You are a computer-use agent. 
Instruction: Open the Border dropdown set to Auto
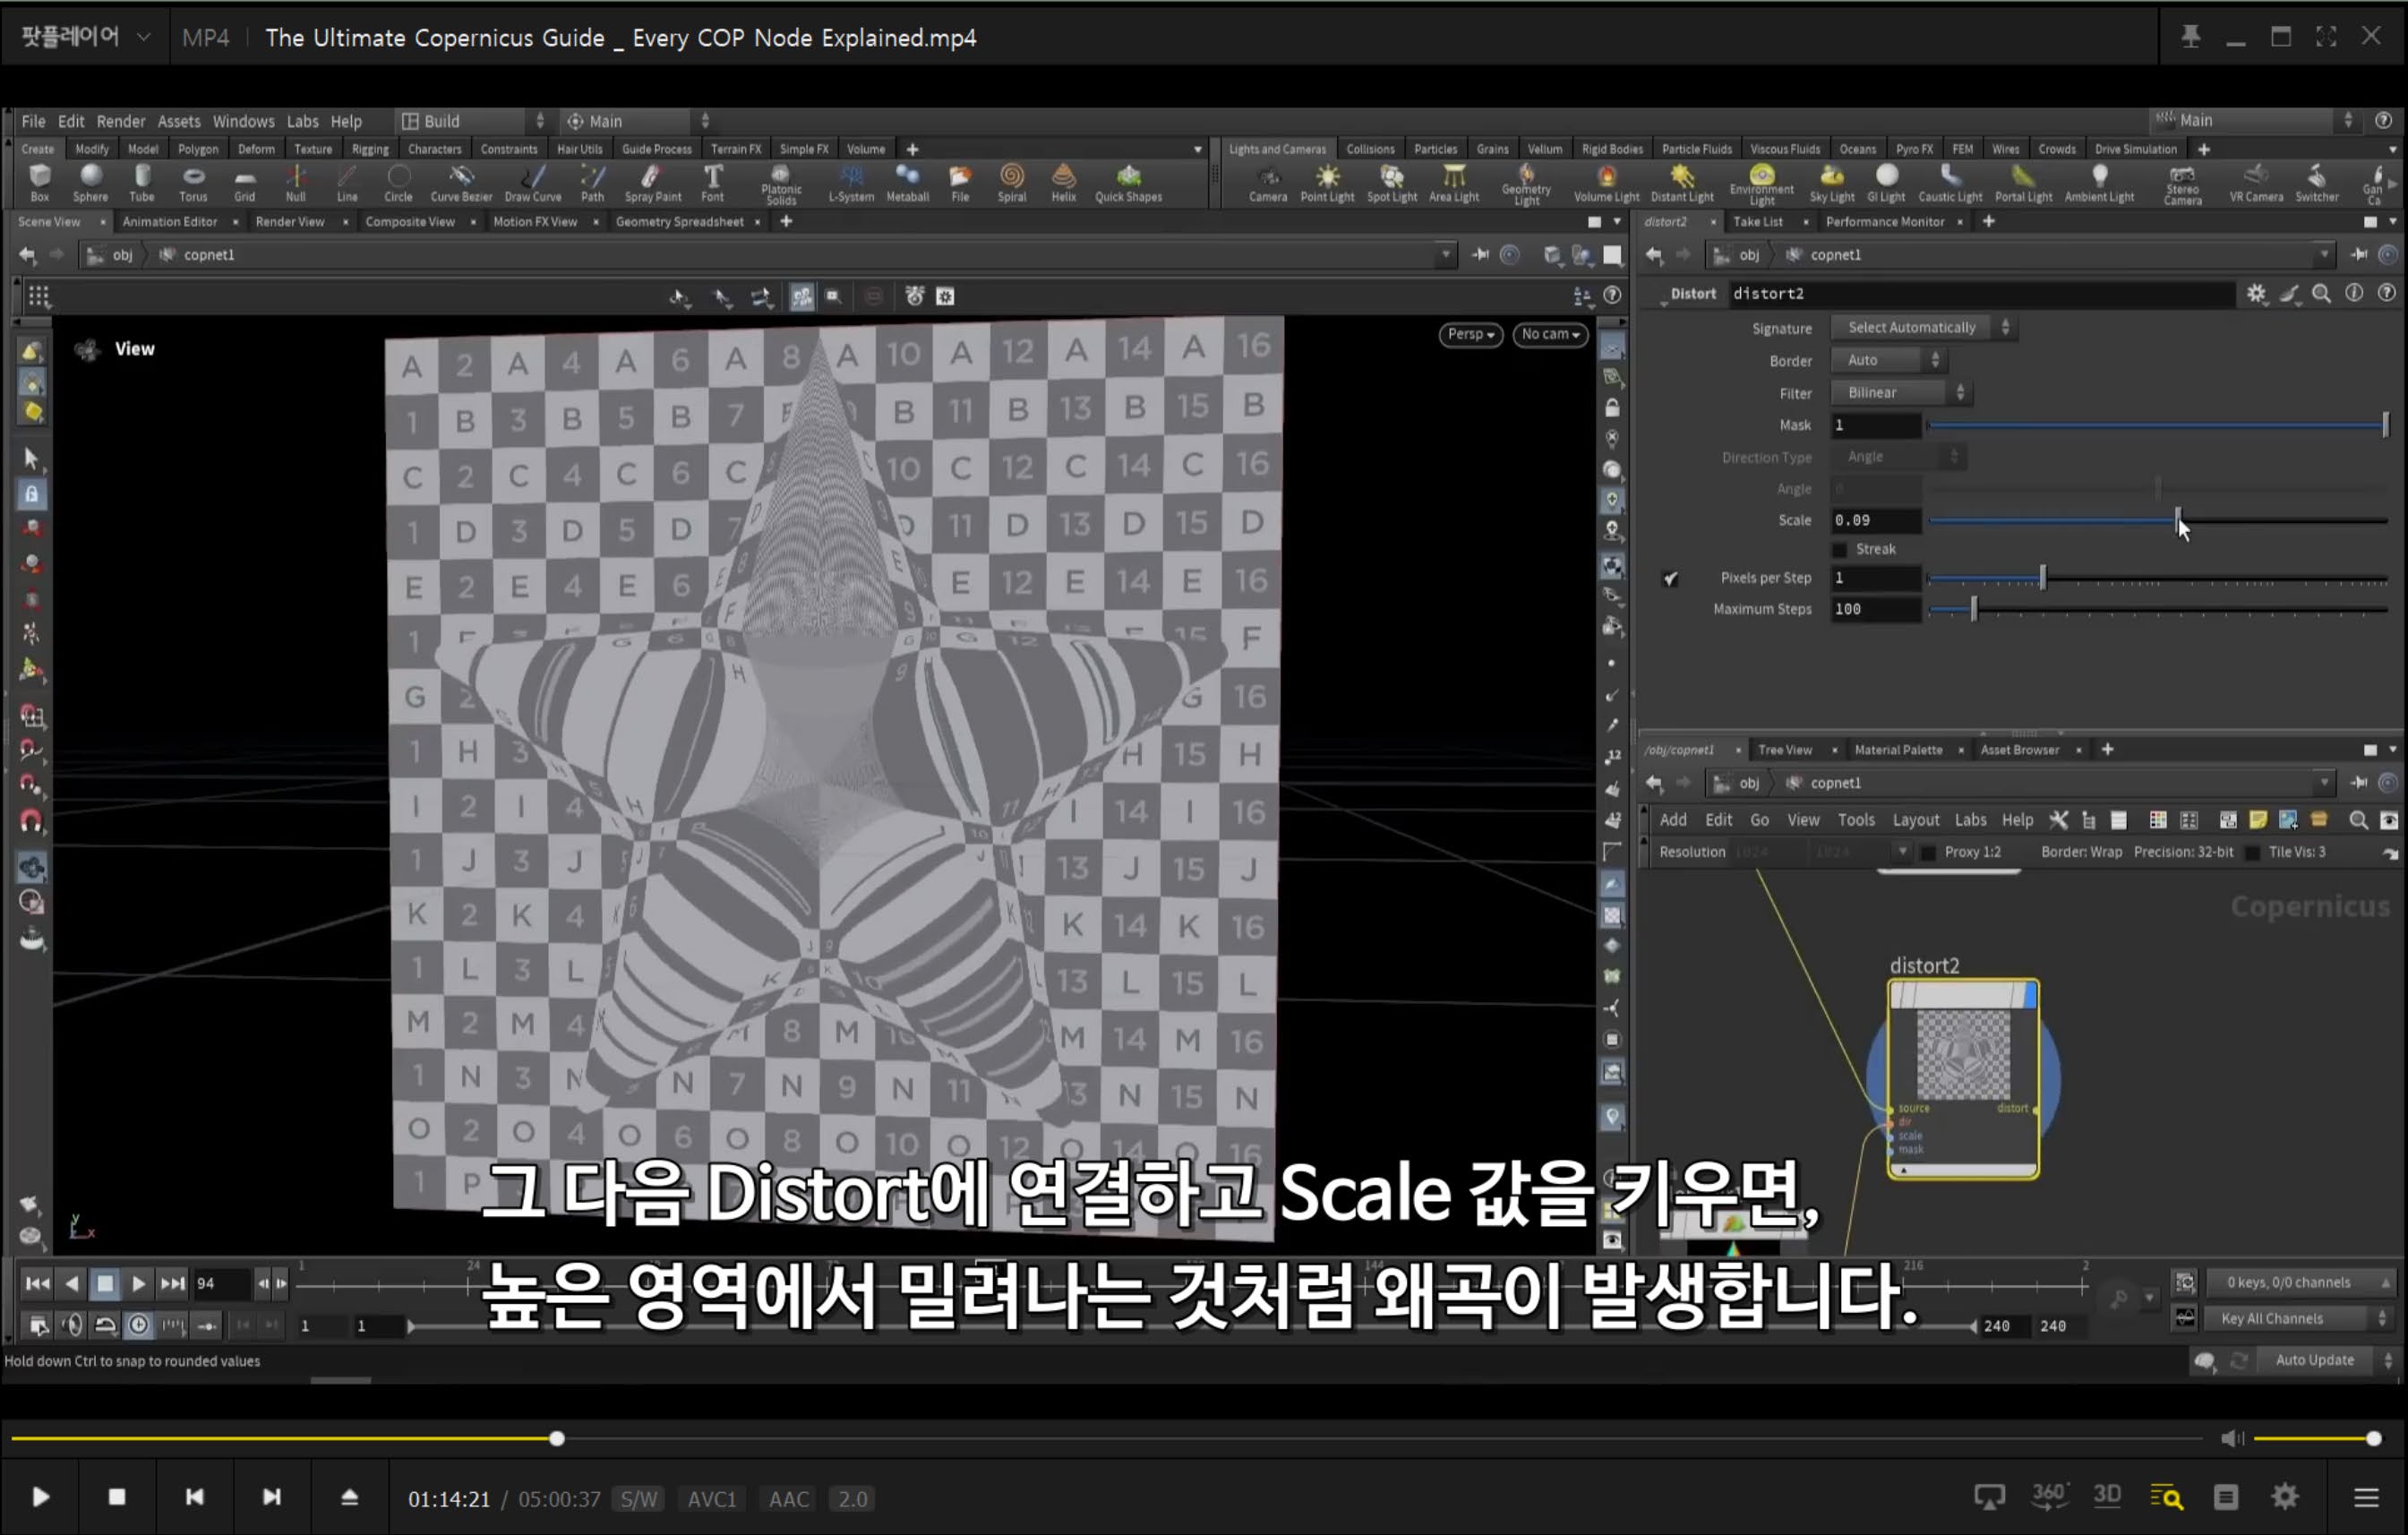coord(1887,360)
